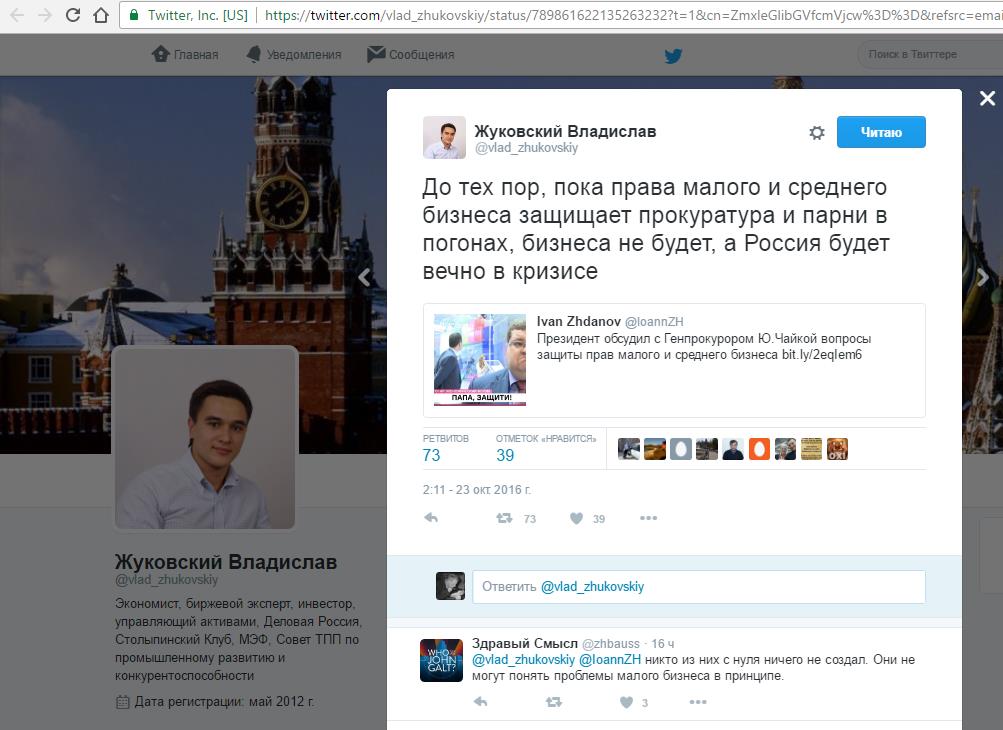Viewport: 1003px width, 730px height.
Task: Click the reply arrow under main tweet
Action: click(x=431, y=518)
